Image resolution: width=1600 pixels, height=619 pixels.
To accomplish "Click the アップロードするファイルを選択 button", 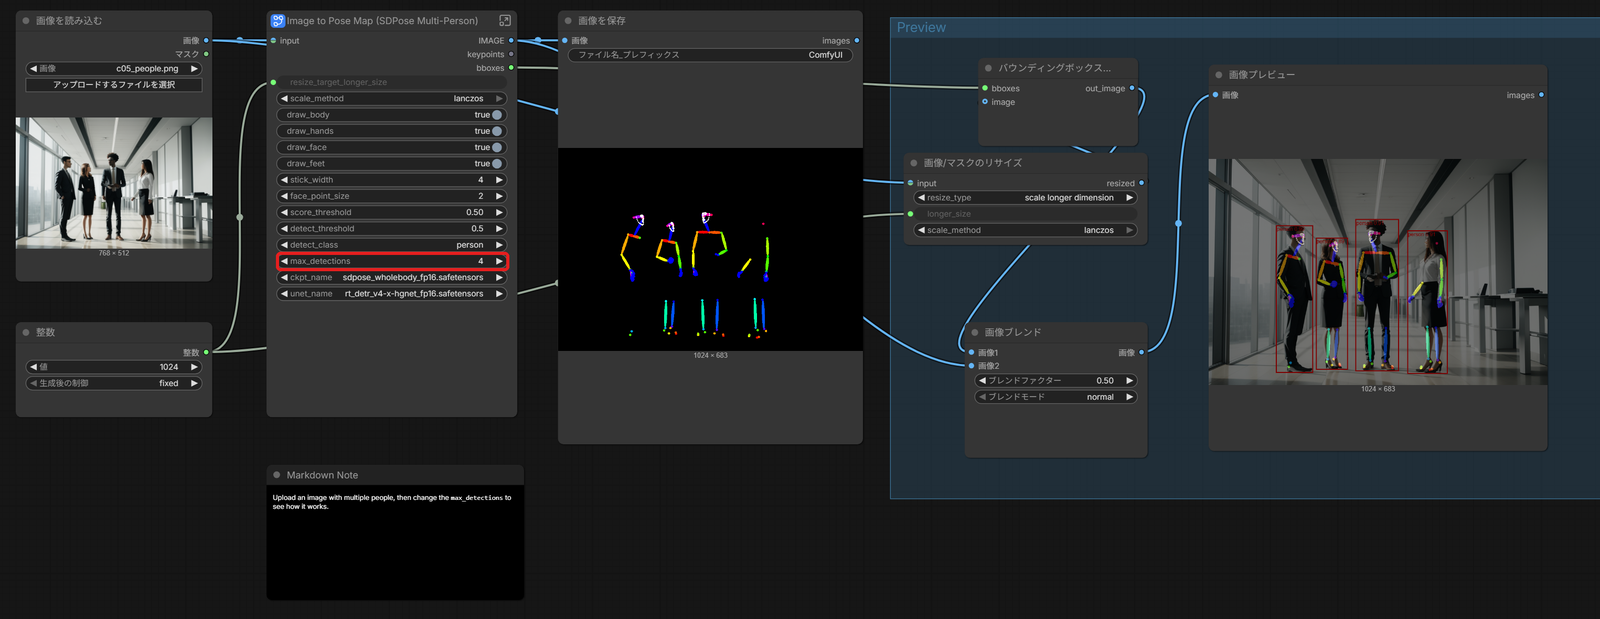I will (x=114, y=85).
